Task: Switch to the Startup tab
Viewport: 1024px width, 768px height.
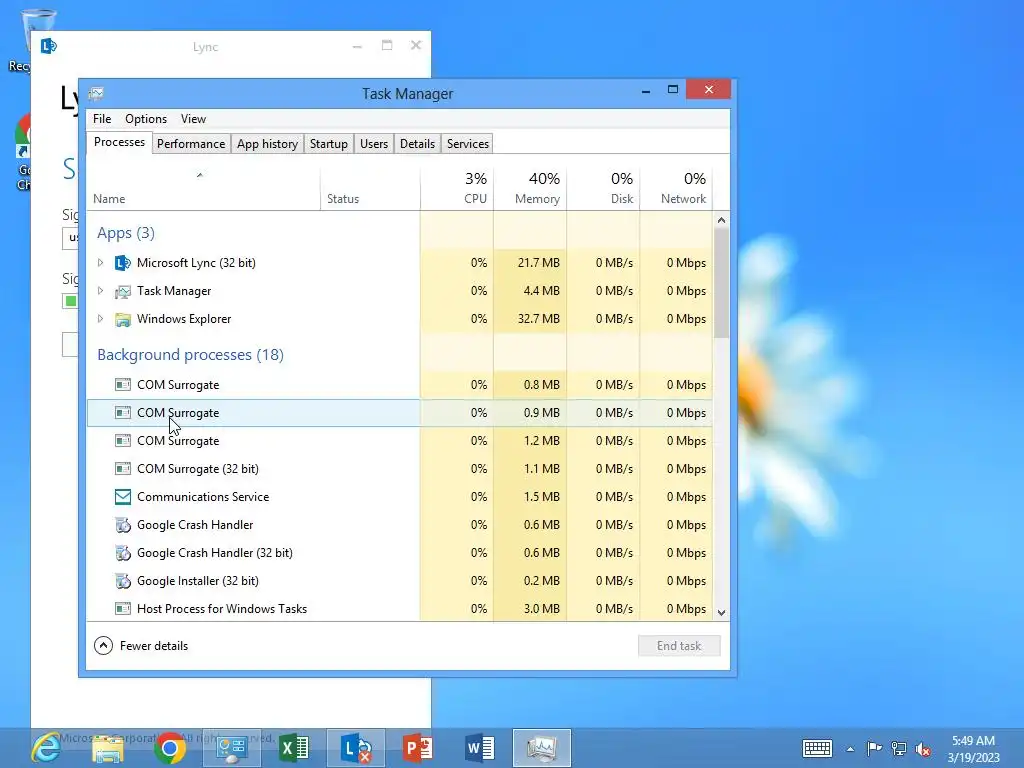Action: coord(328,144)
